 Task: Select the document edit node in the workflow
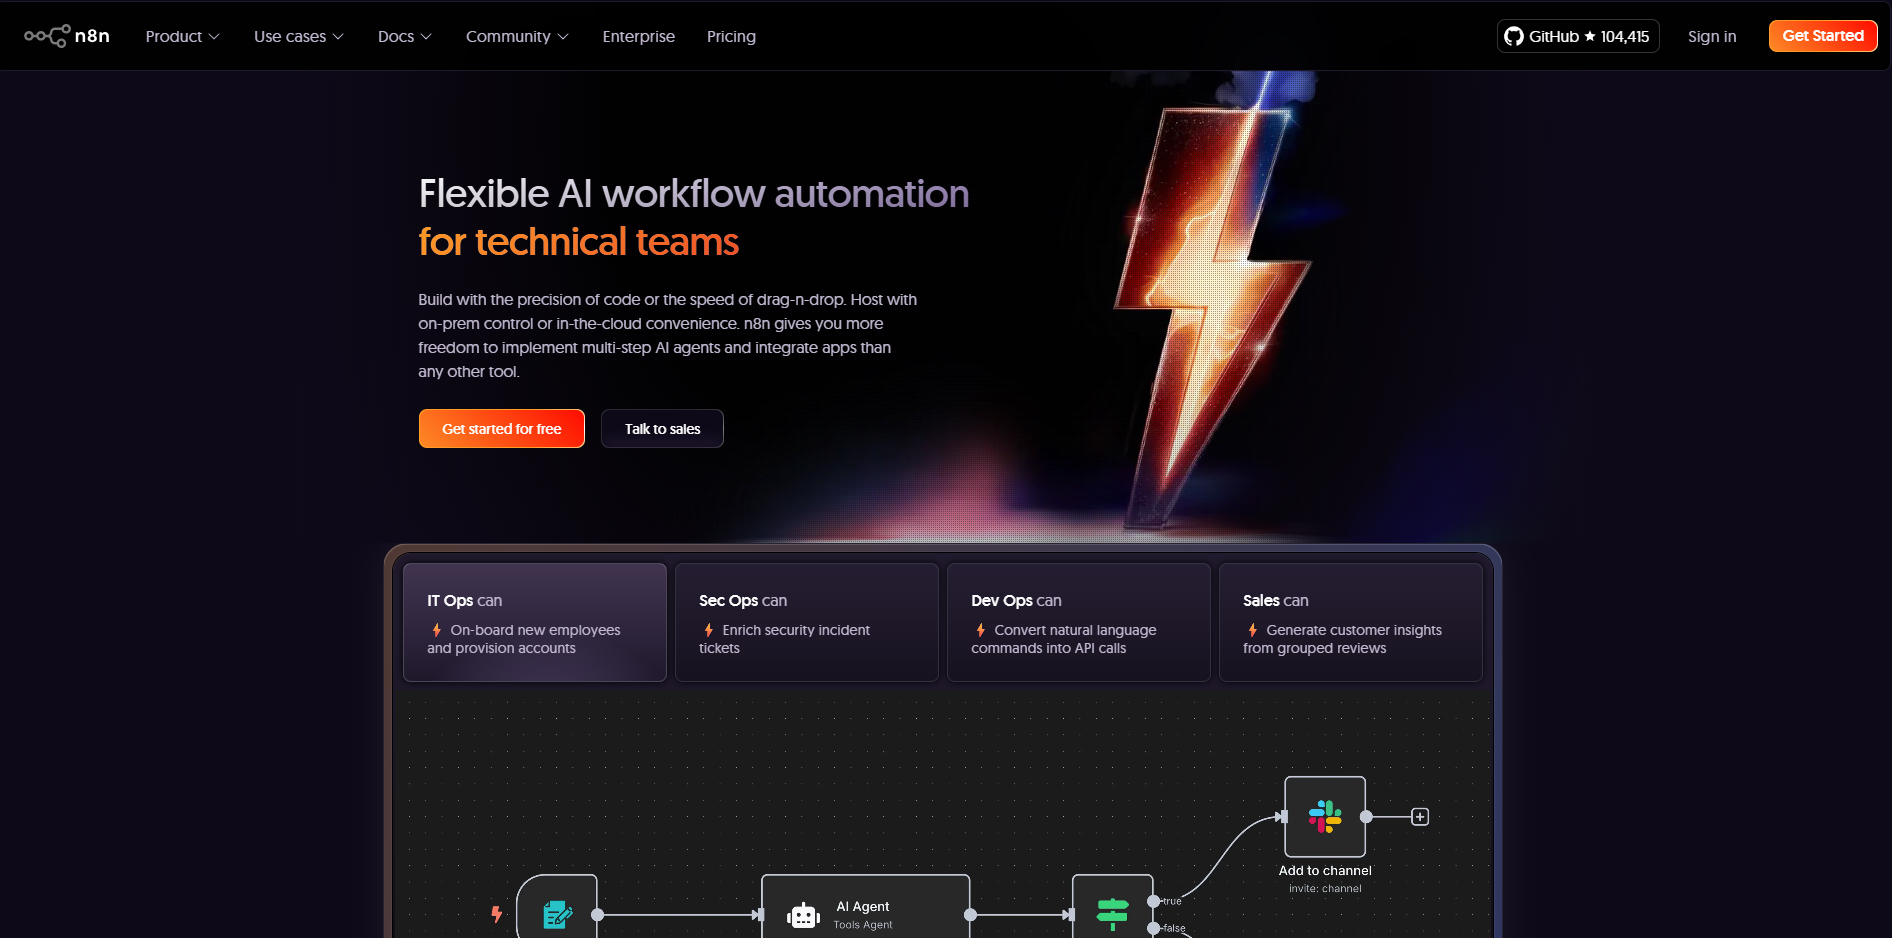click(x=556, y=912)
